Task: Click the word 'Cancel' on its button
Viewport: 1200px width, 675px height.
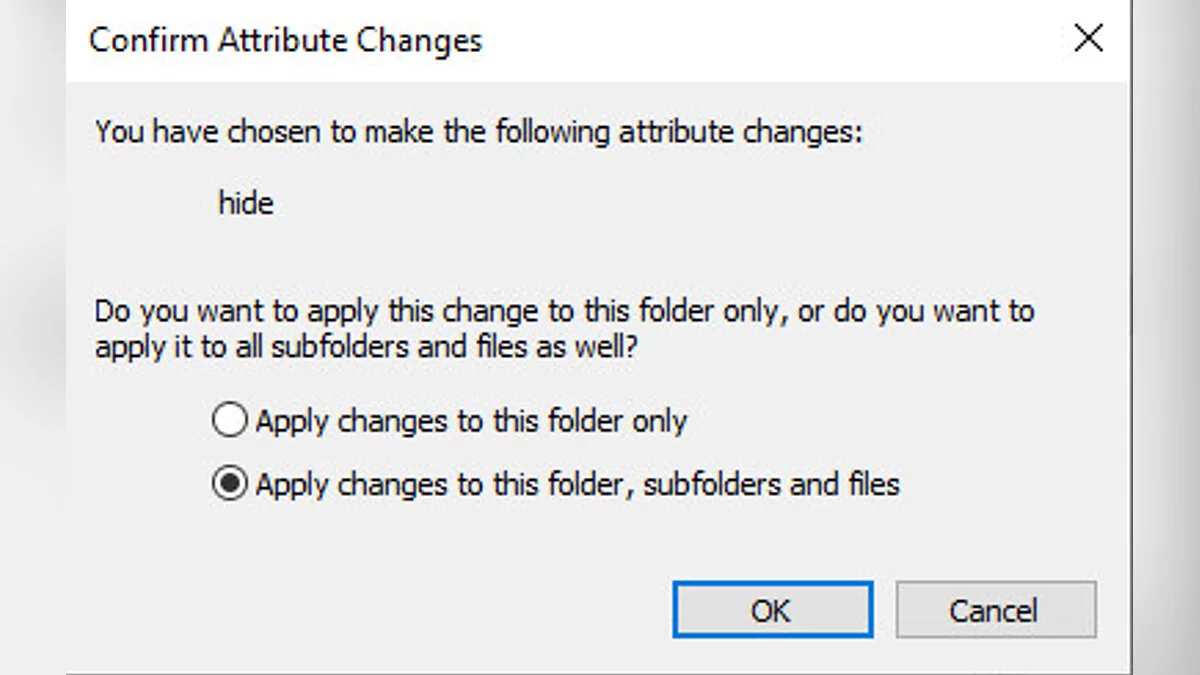Action: pyautogui.click(x=993, y=611)
